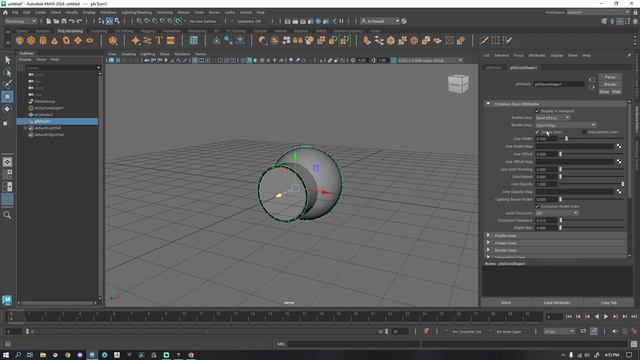Toggle the Outliner button in left sidebar
This screenshot has width=640, height=360.
tap(7, 200)
